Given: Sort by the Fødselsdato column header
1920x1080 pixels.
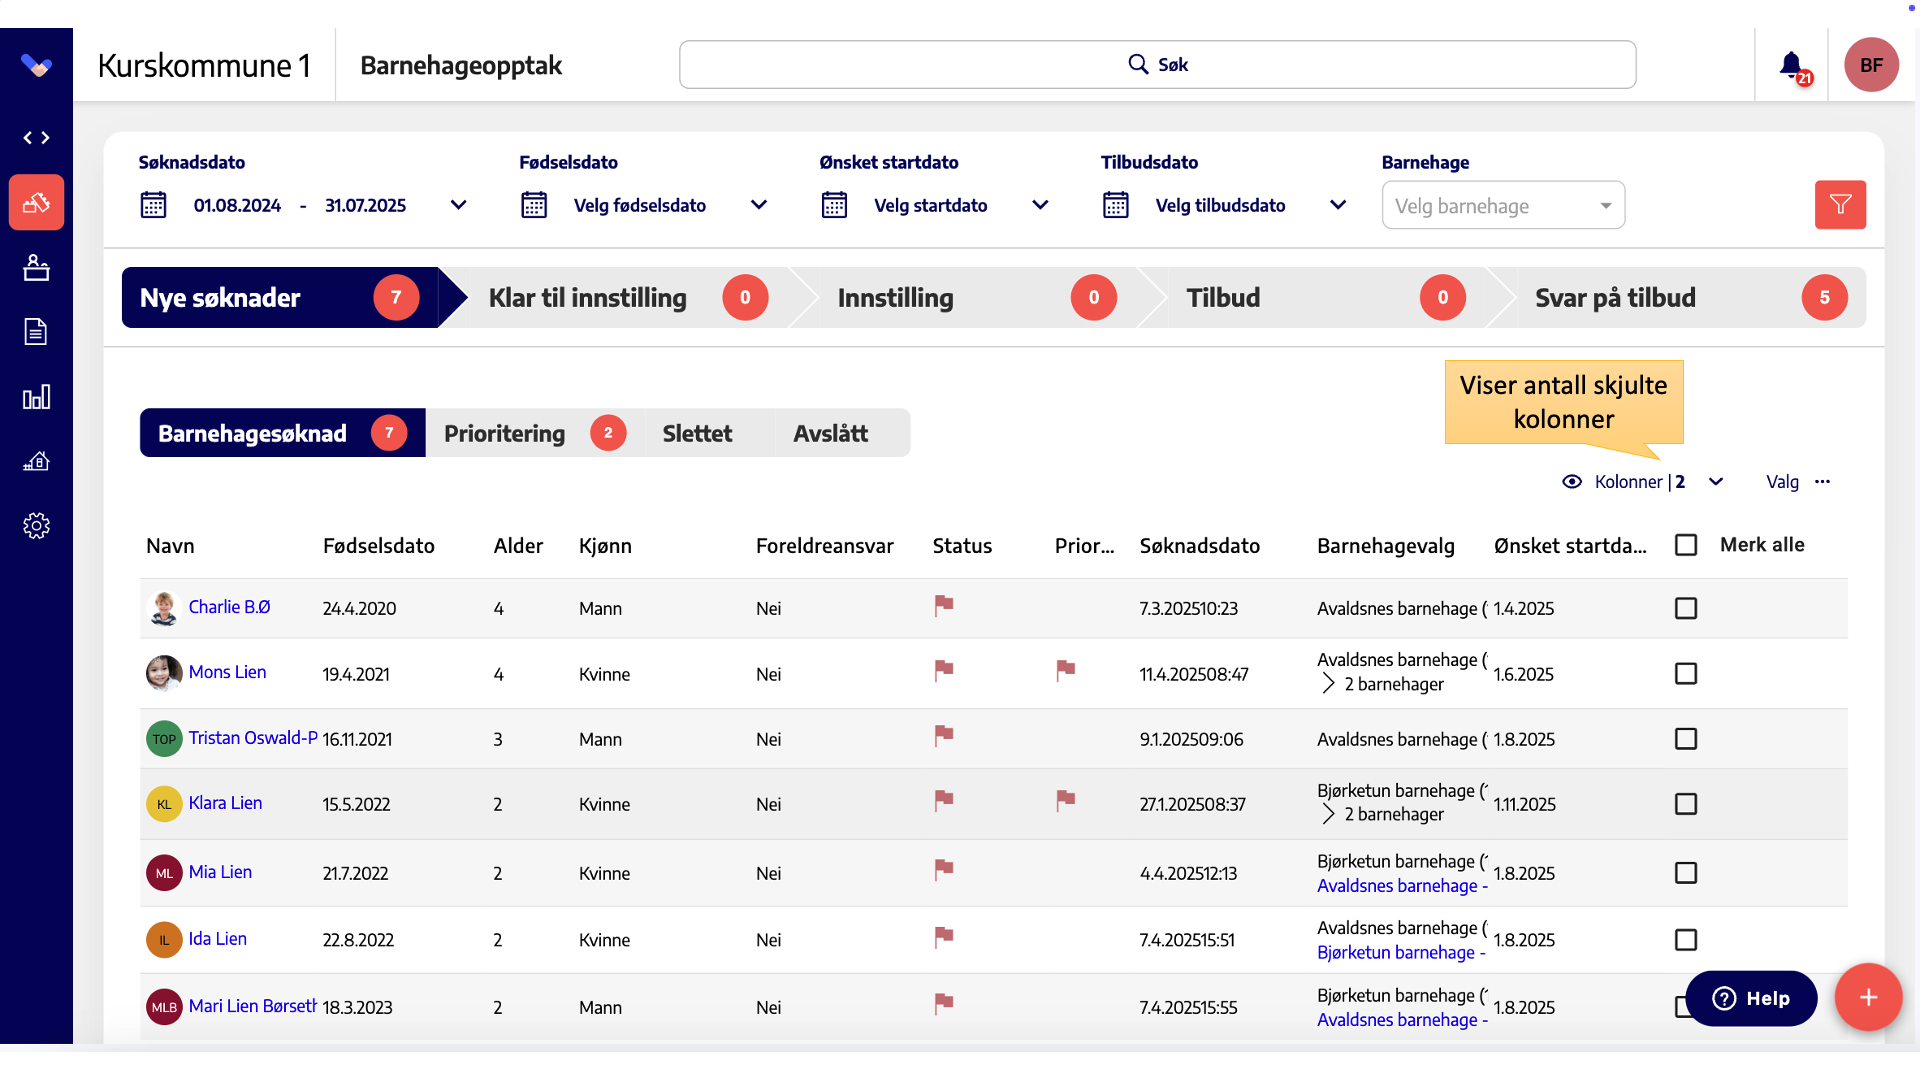Looking at the screenshot, I should coord(378,546).
